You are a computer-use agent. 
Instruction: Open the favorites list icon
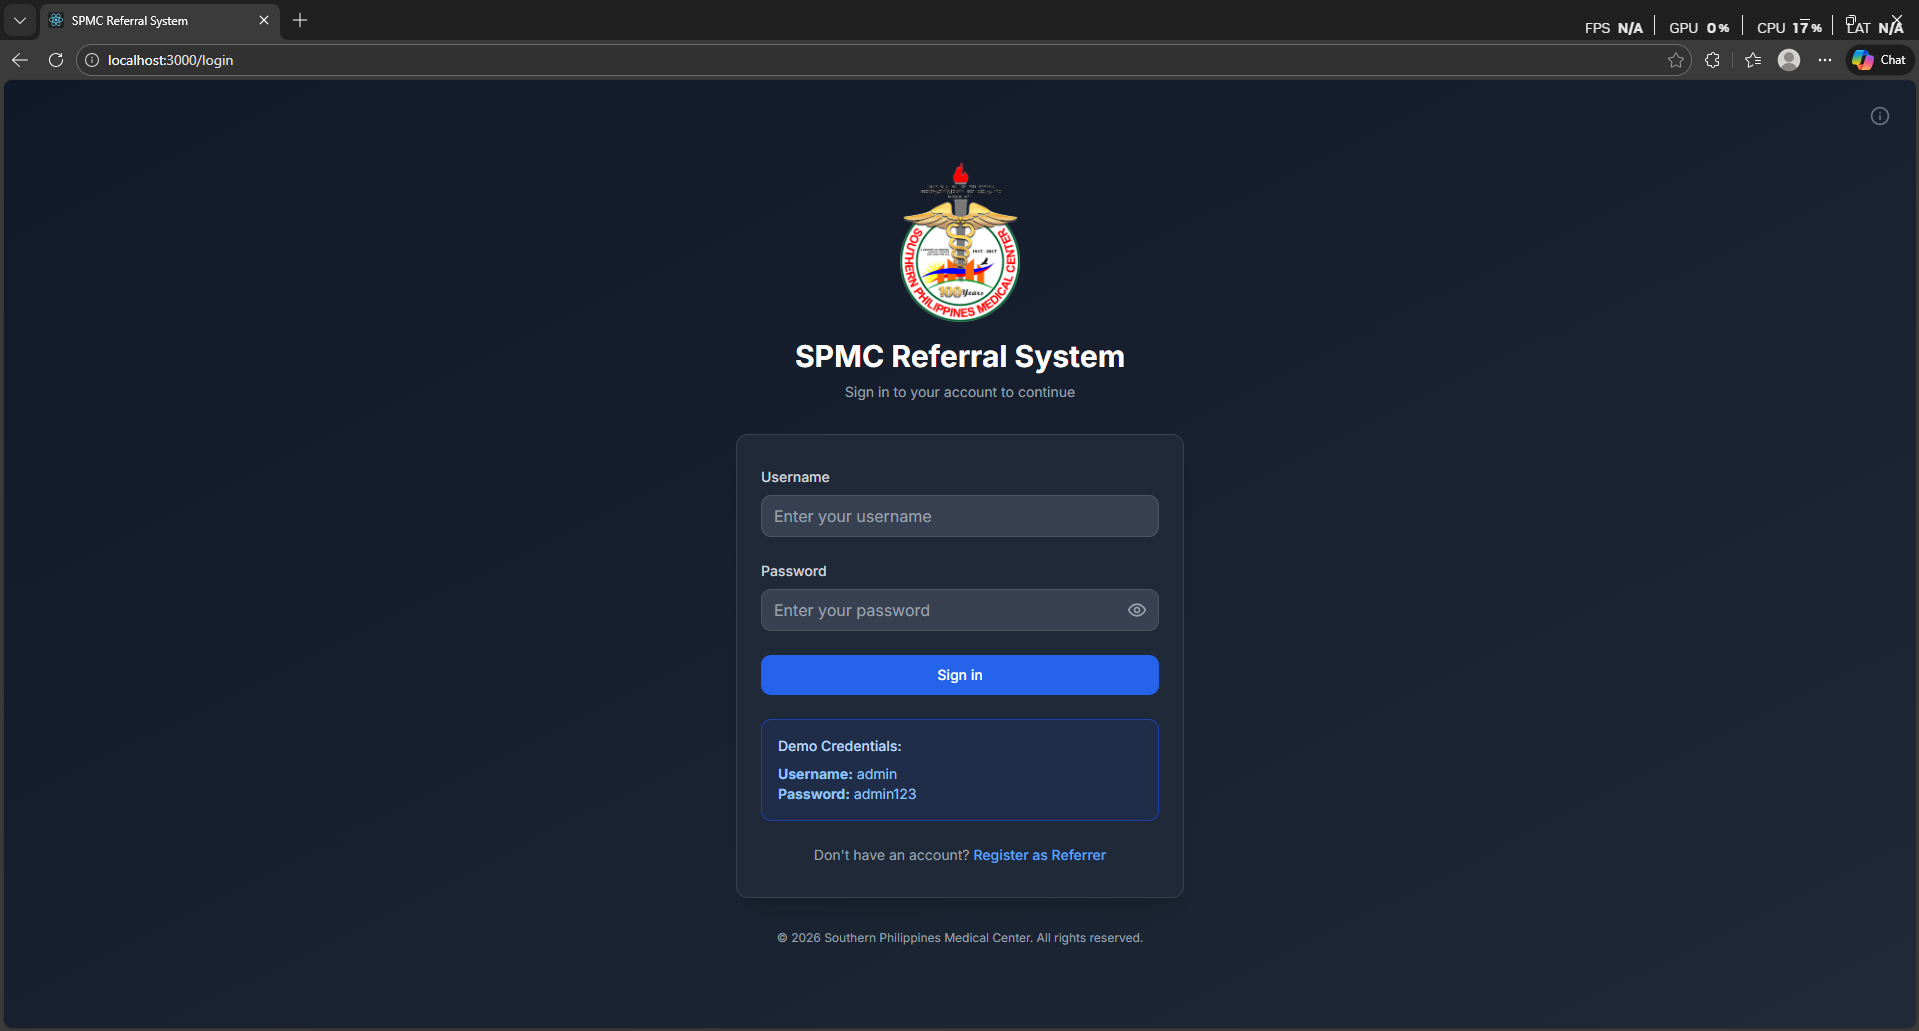pos(1753,60)
